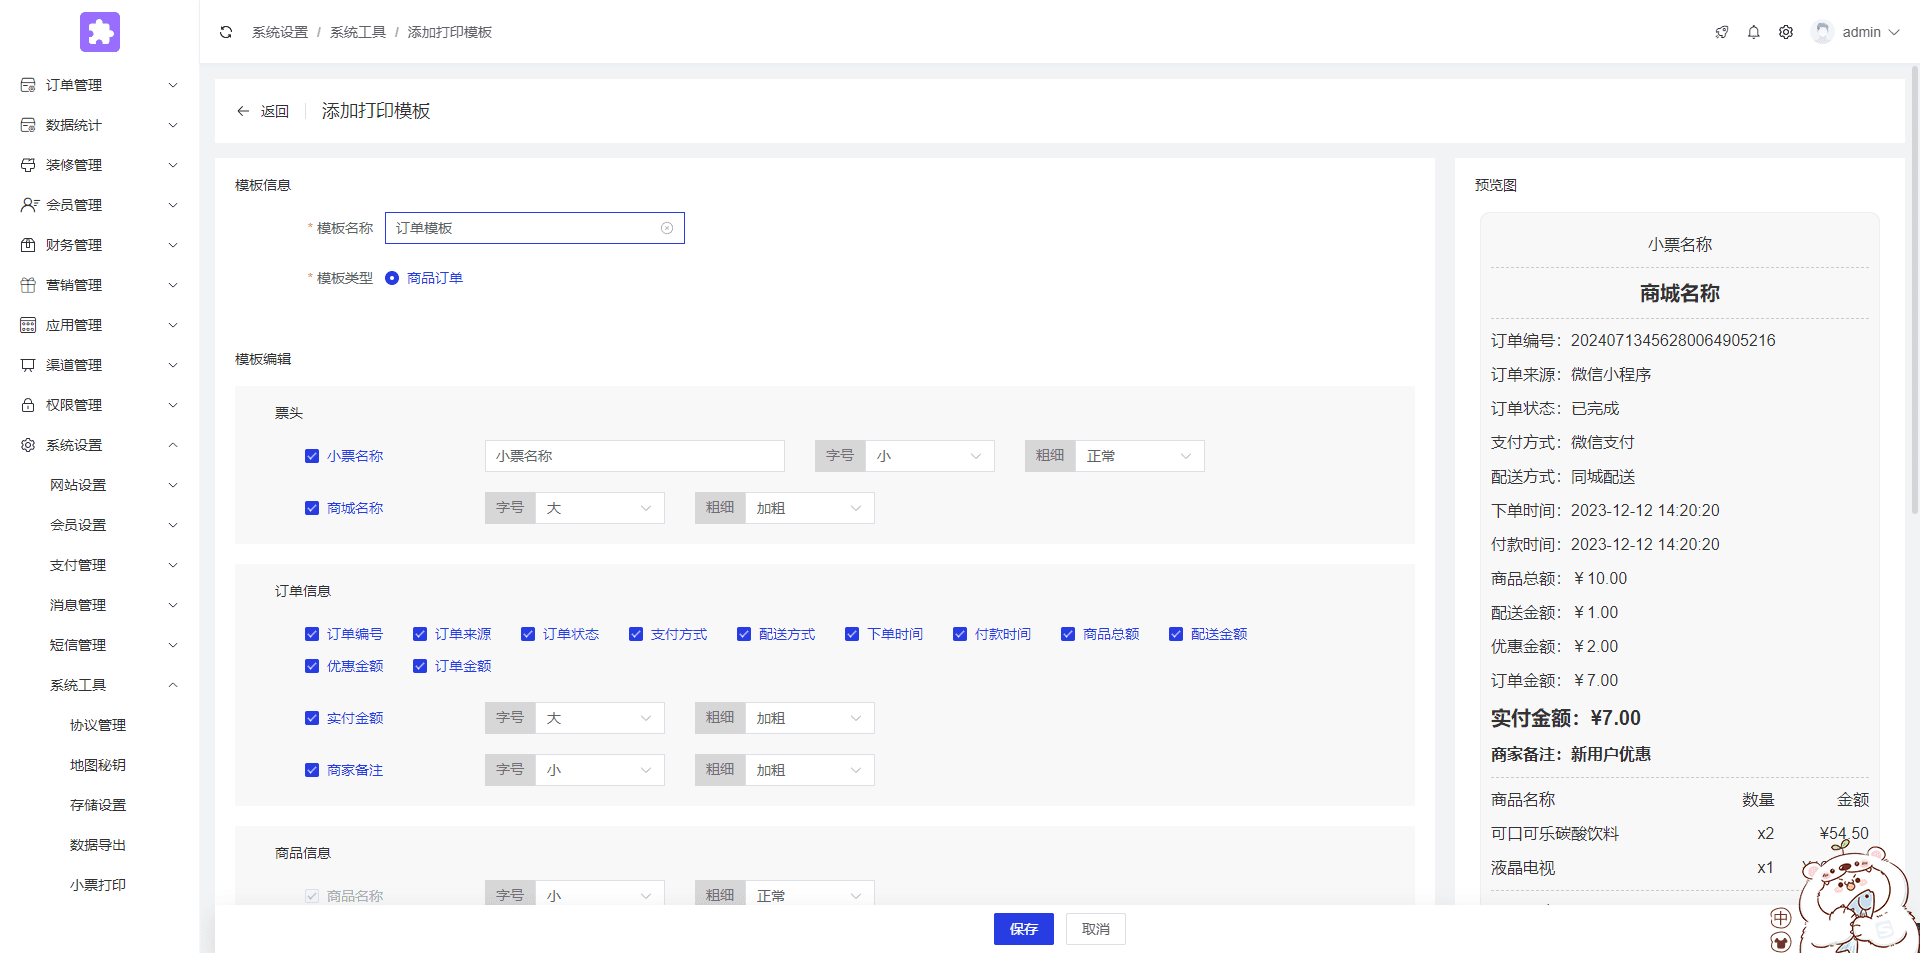Click the 保存 button
1920x953 pixels.
(x=1023, y=929)
